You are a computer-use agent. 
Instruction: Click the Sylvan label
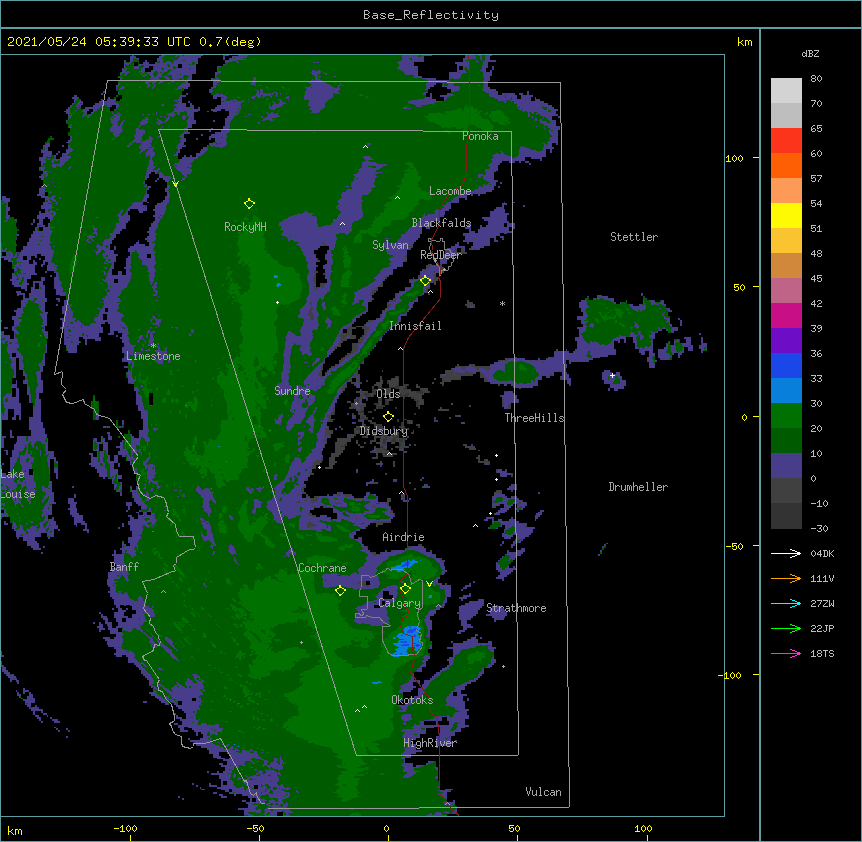click(390, 245)
